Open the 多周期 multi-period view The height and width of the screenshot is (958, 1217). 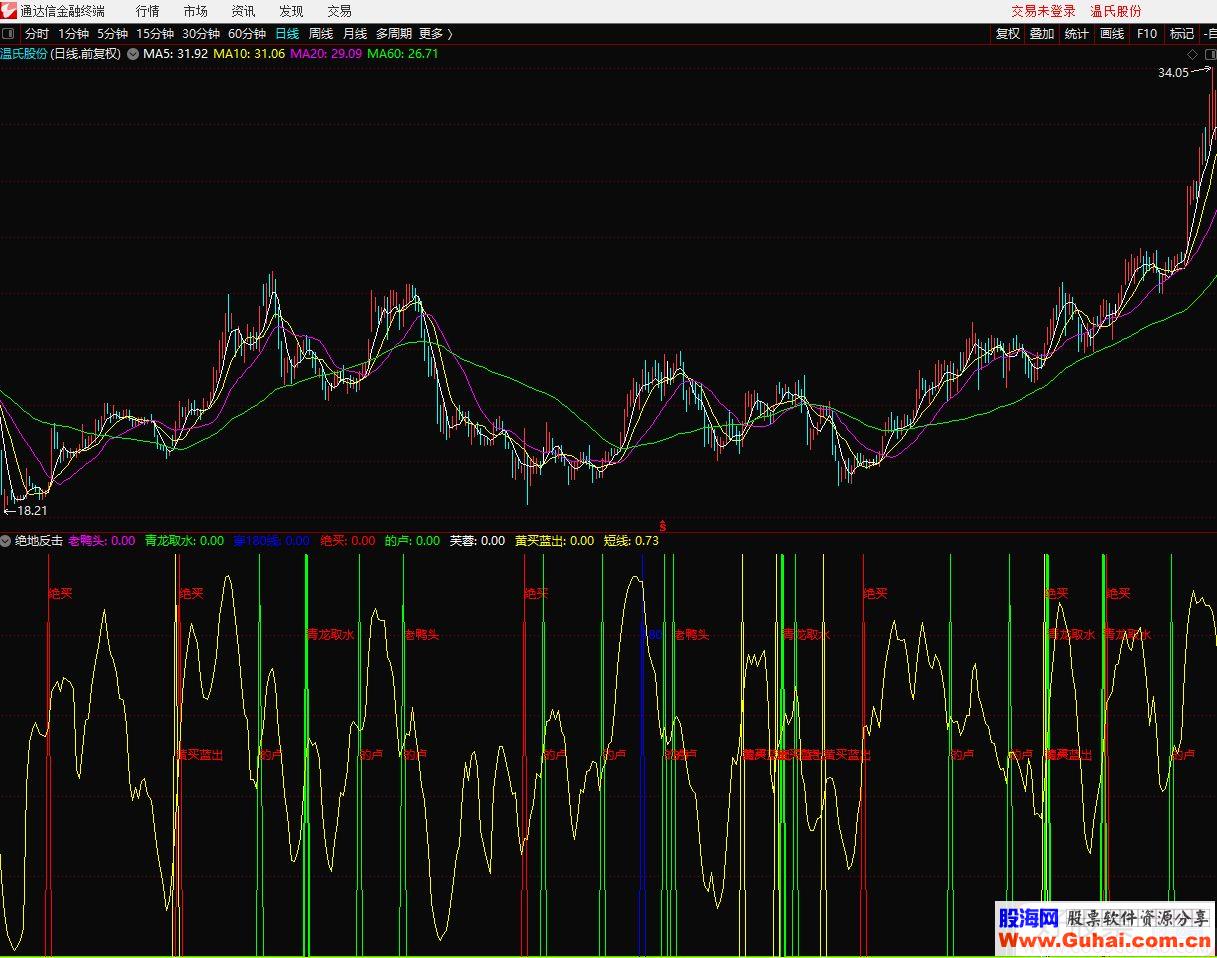tap(394, 34)
